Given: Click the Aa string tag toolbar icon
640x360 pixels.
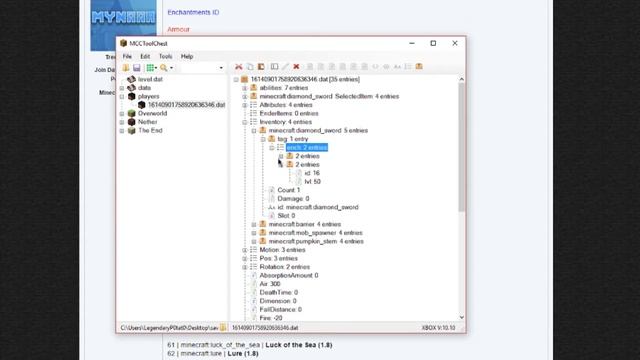Looking at the screenshot, I should click(x=397, y=67).
